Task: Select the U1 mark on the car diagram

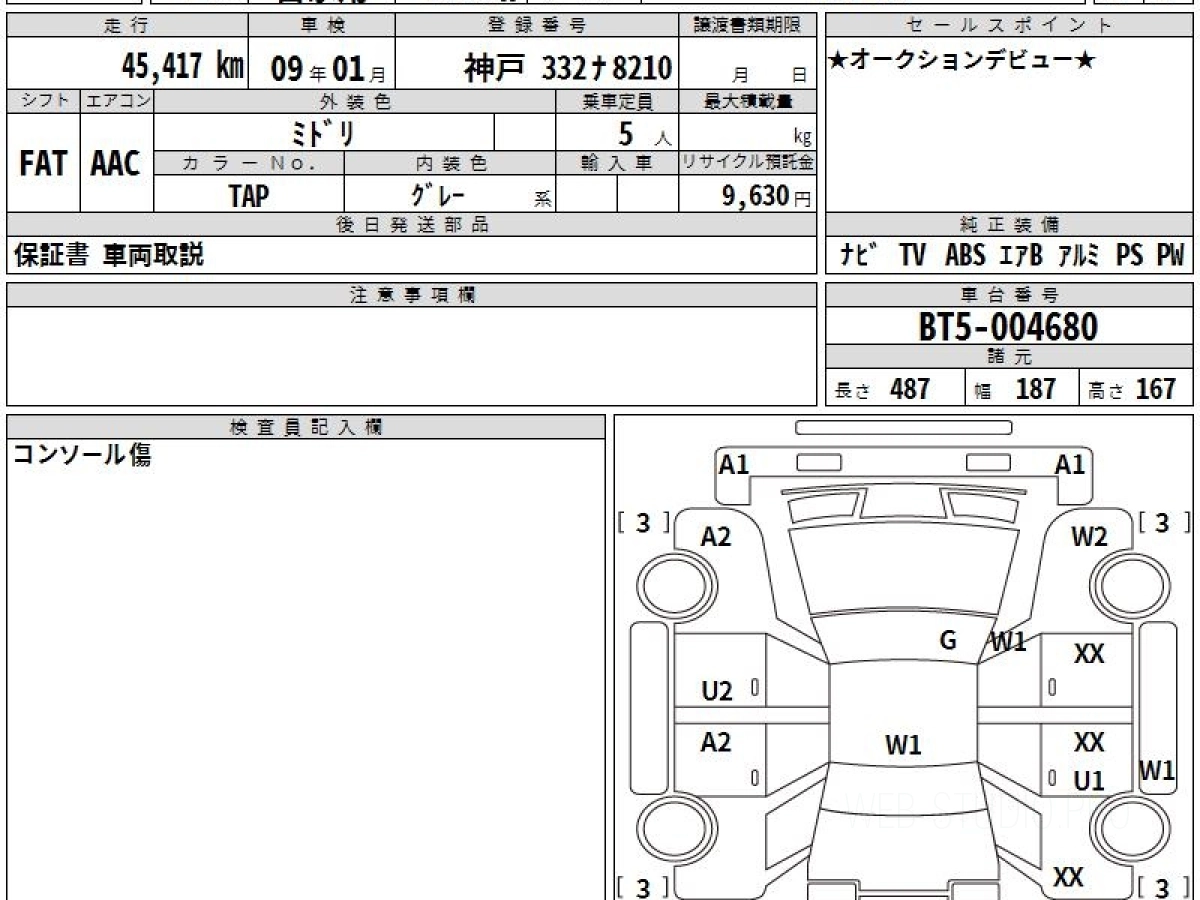Action: [1089, 781]
